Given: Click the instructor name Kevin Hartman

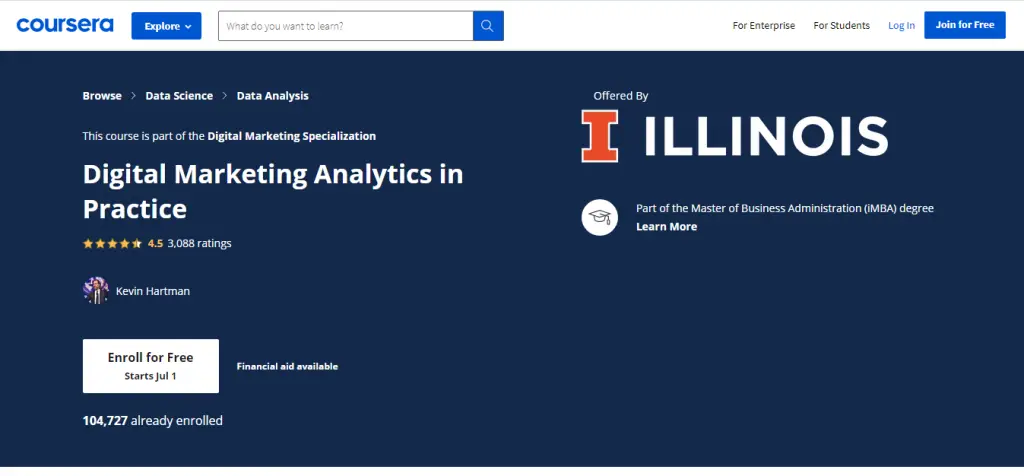Looking at the screenshot, I should click(x=153, y=291).
